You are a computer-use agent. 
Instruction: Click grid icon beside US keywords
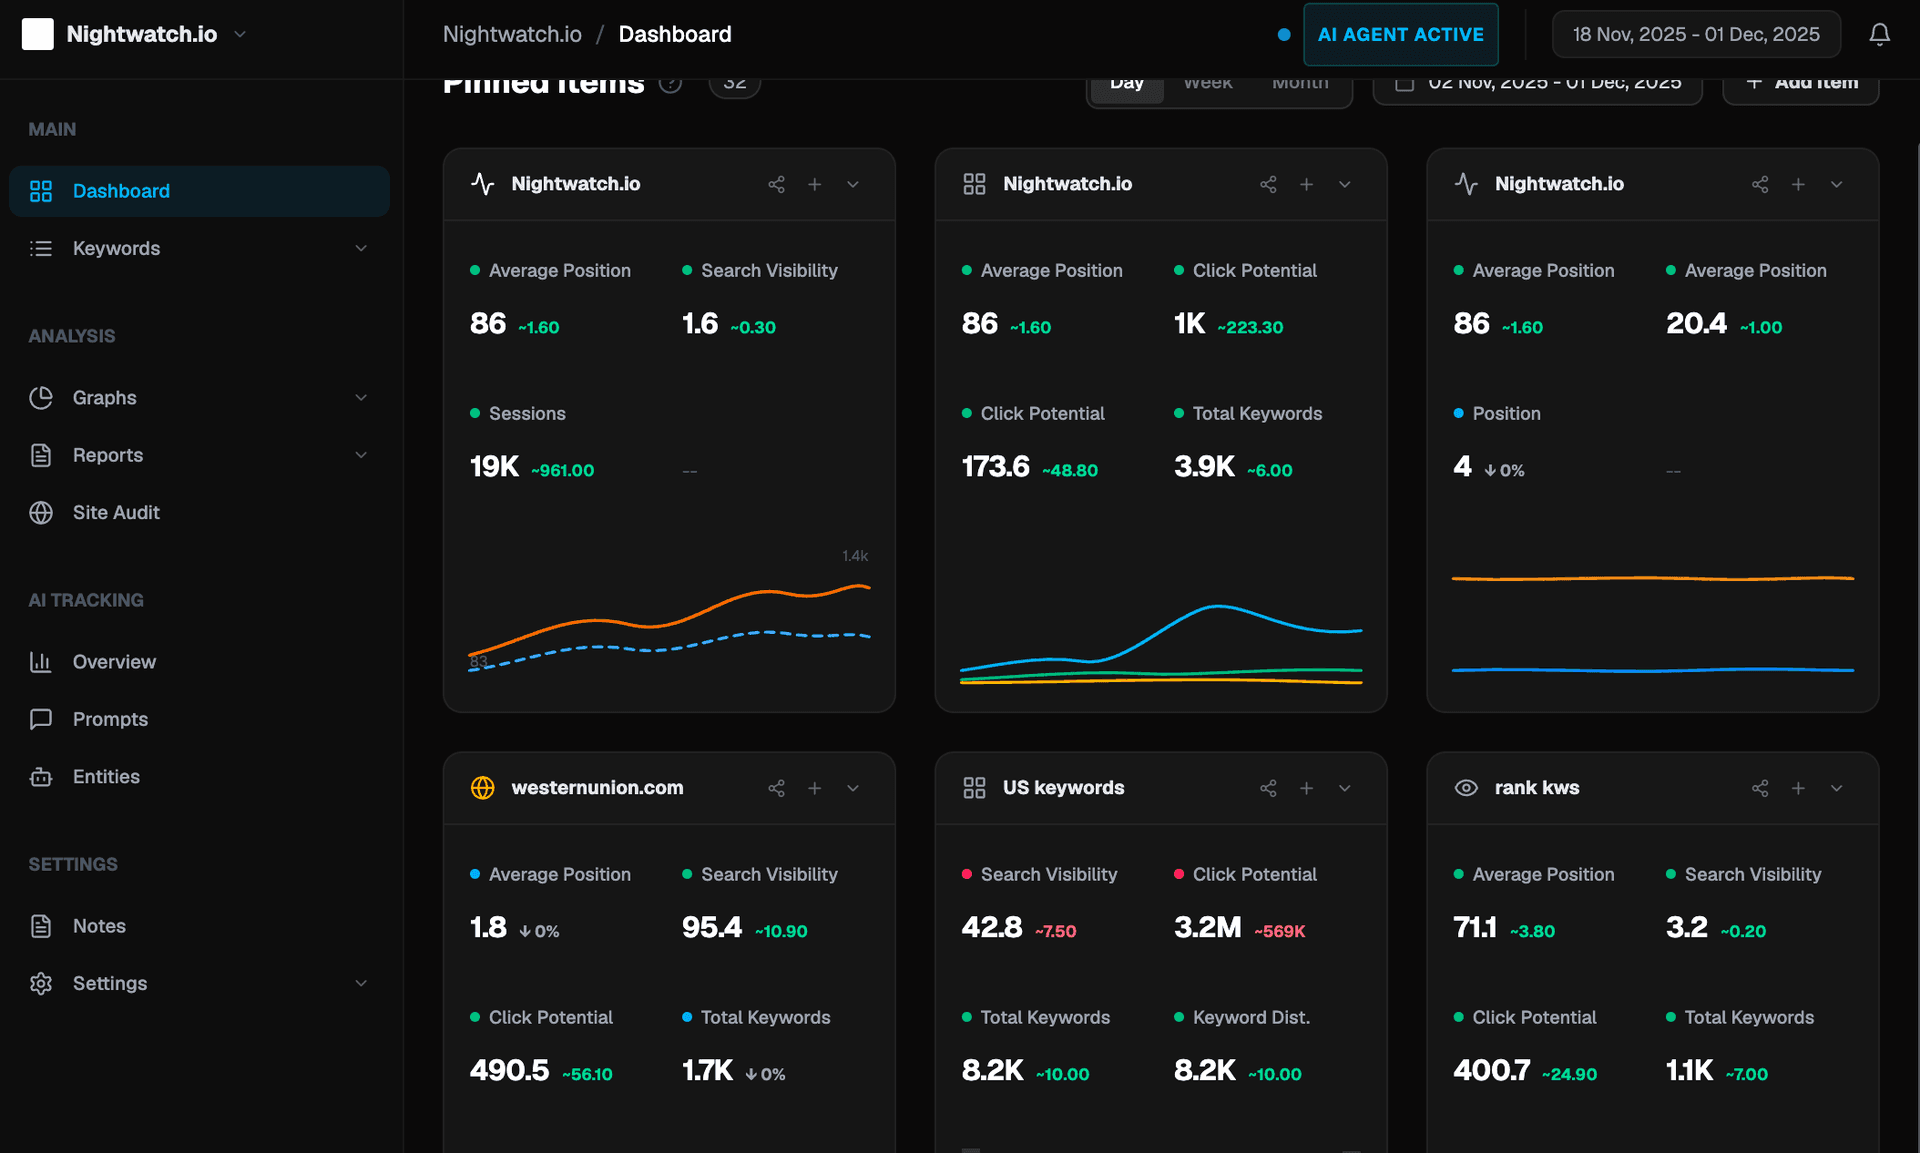pos(974,788)
